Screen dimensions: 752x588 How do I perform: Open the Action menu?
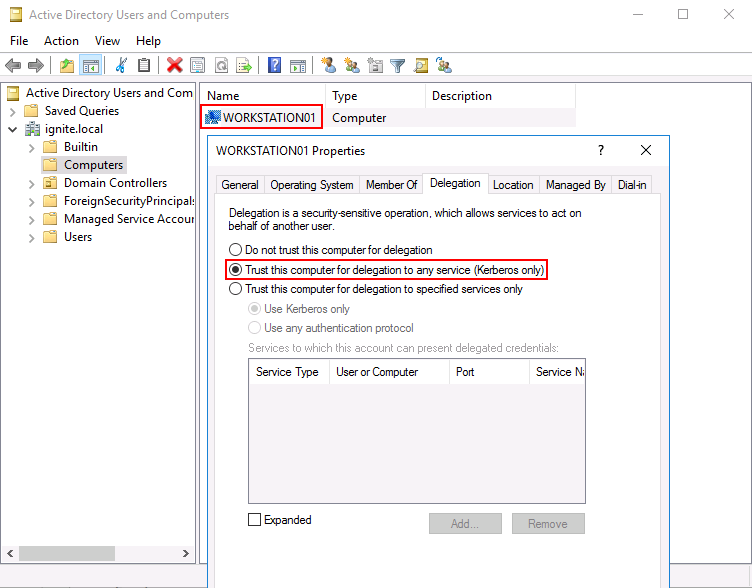click(x=61, y=41)
